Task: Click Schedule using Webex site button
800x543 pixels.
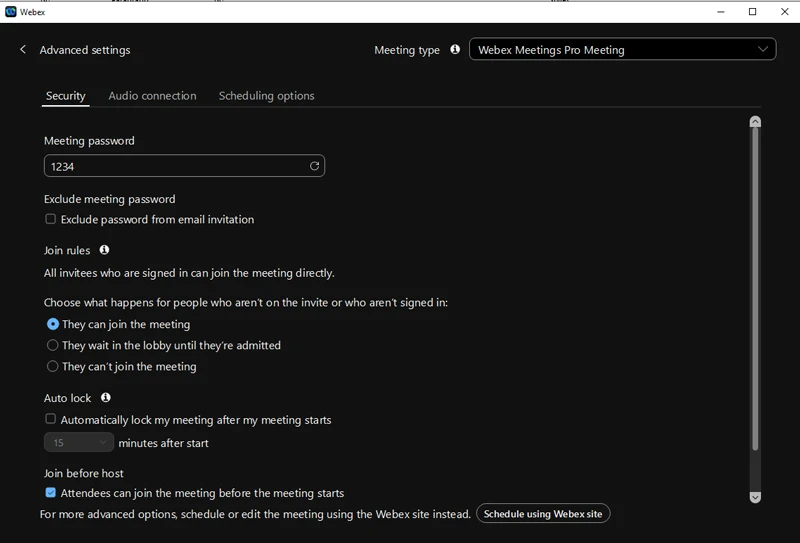Action: point(543,513)
